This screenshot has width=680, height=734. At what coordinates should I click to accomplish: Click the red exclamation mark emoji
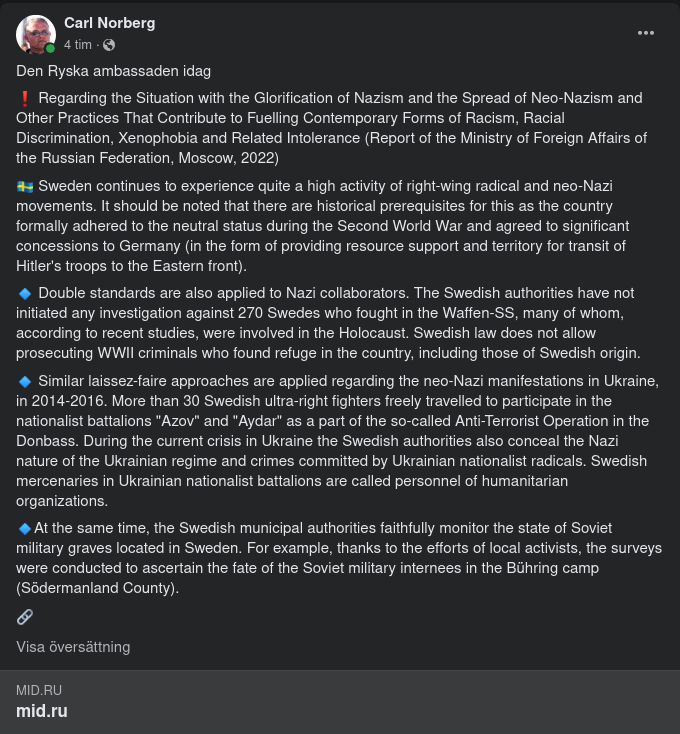tap(25, 98)
